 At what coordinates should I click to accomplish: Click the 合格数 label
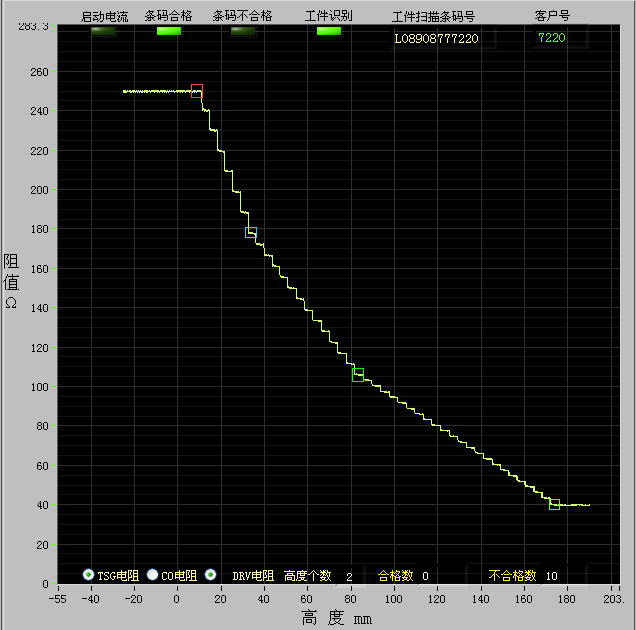[x=395, y=576]
